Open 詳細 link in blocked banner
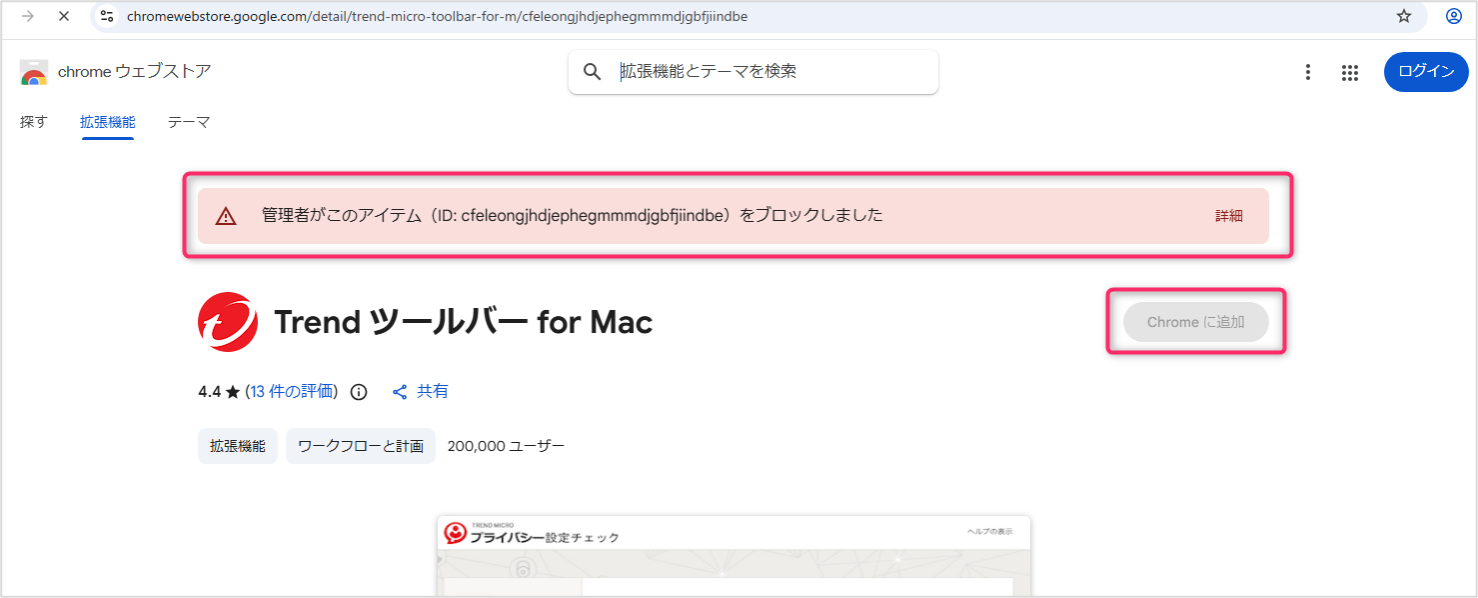Screen dimensions: 1478x598 point(1229,216)
